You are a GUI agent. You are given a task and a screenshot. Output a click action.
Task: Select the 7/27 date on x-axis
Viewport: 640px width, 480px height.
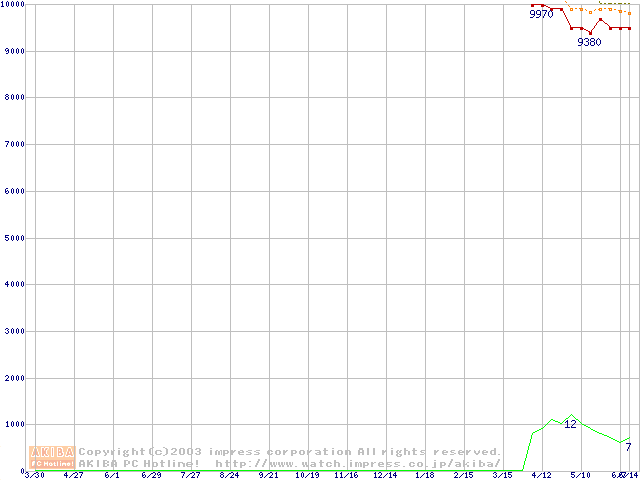pos(190,476)
